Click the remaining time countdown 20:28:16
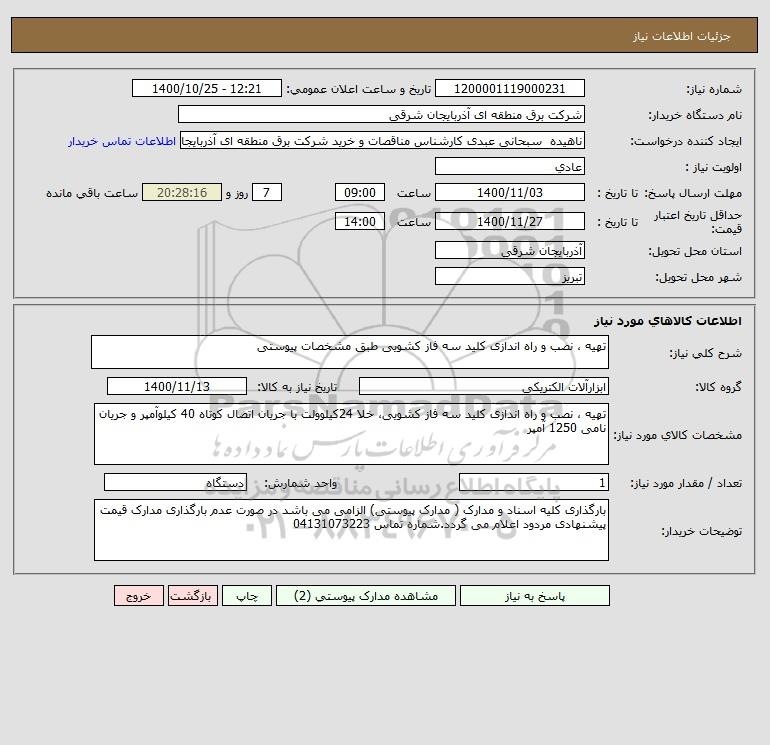Screen dimensions: 770x745 point(182,193)
